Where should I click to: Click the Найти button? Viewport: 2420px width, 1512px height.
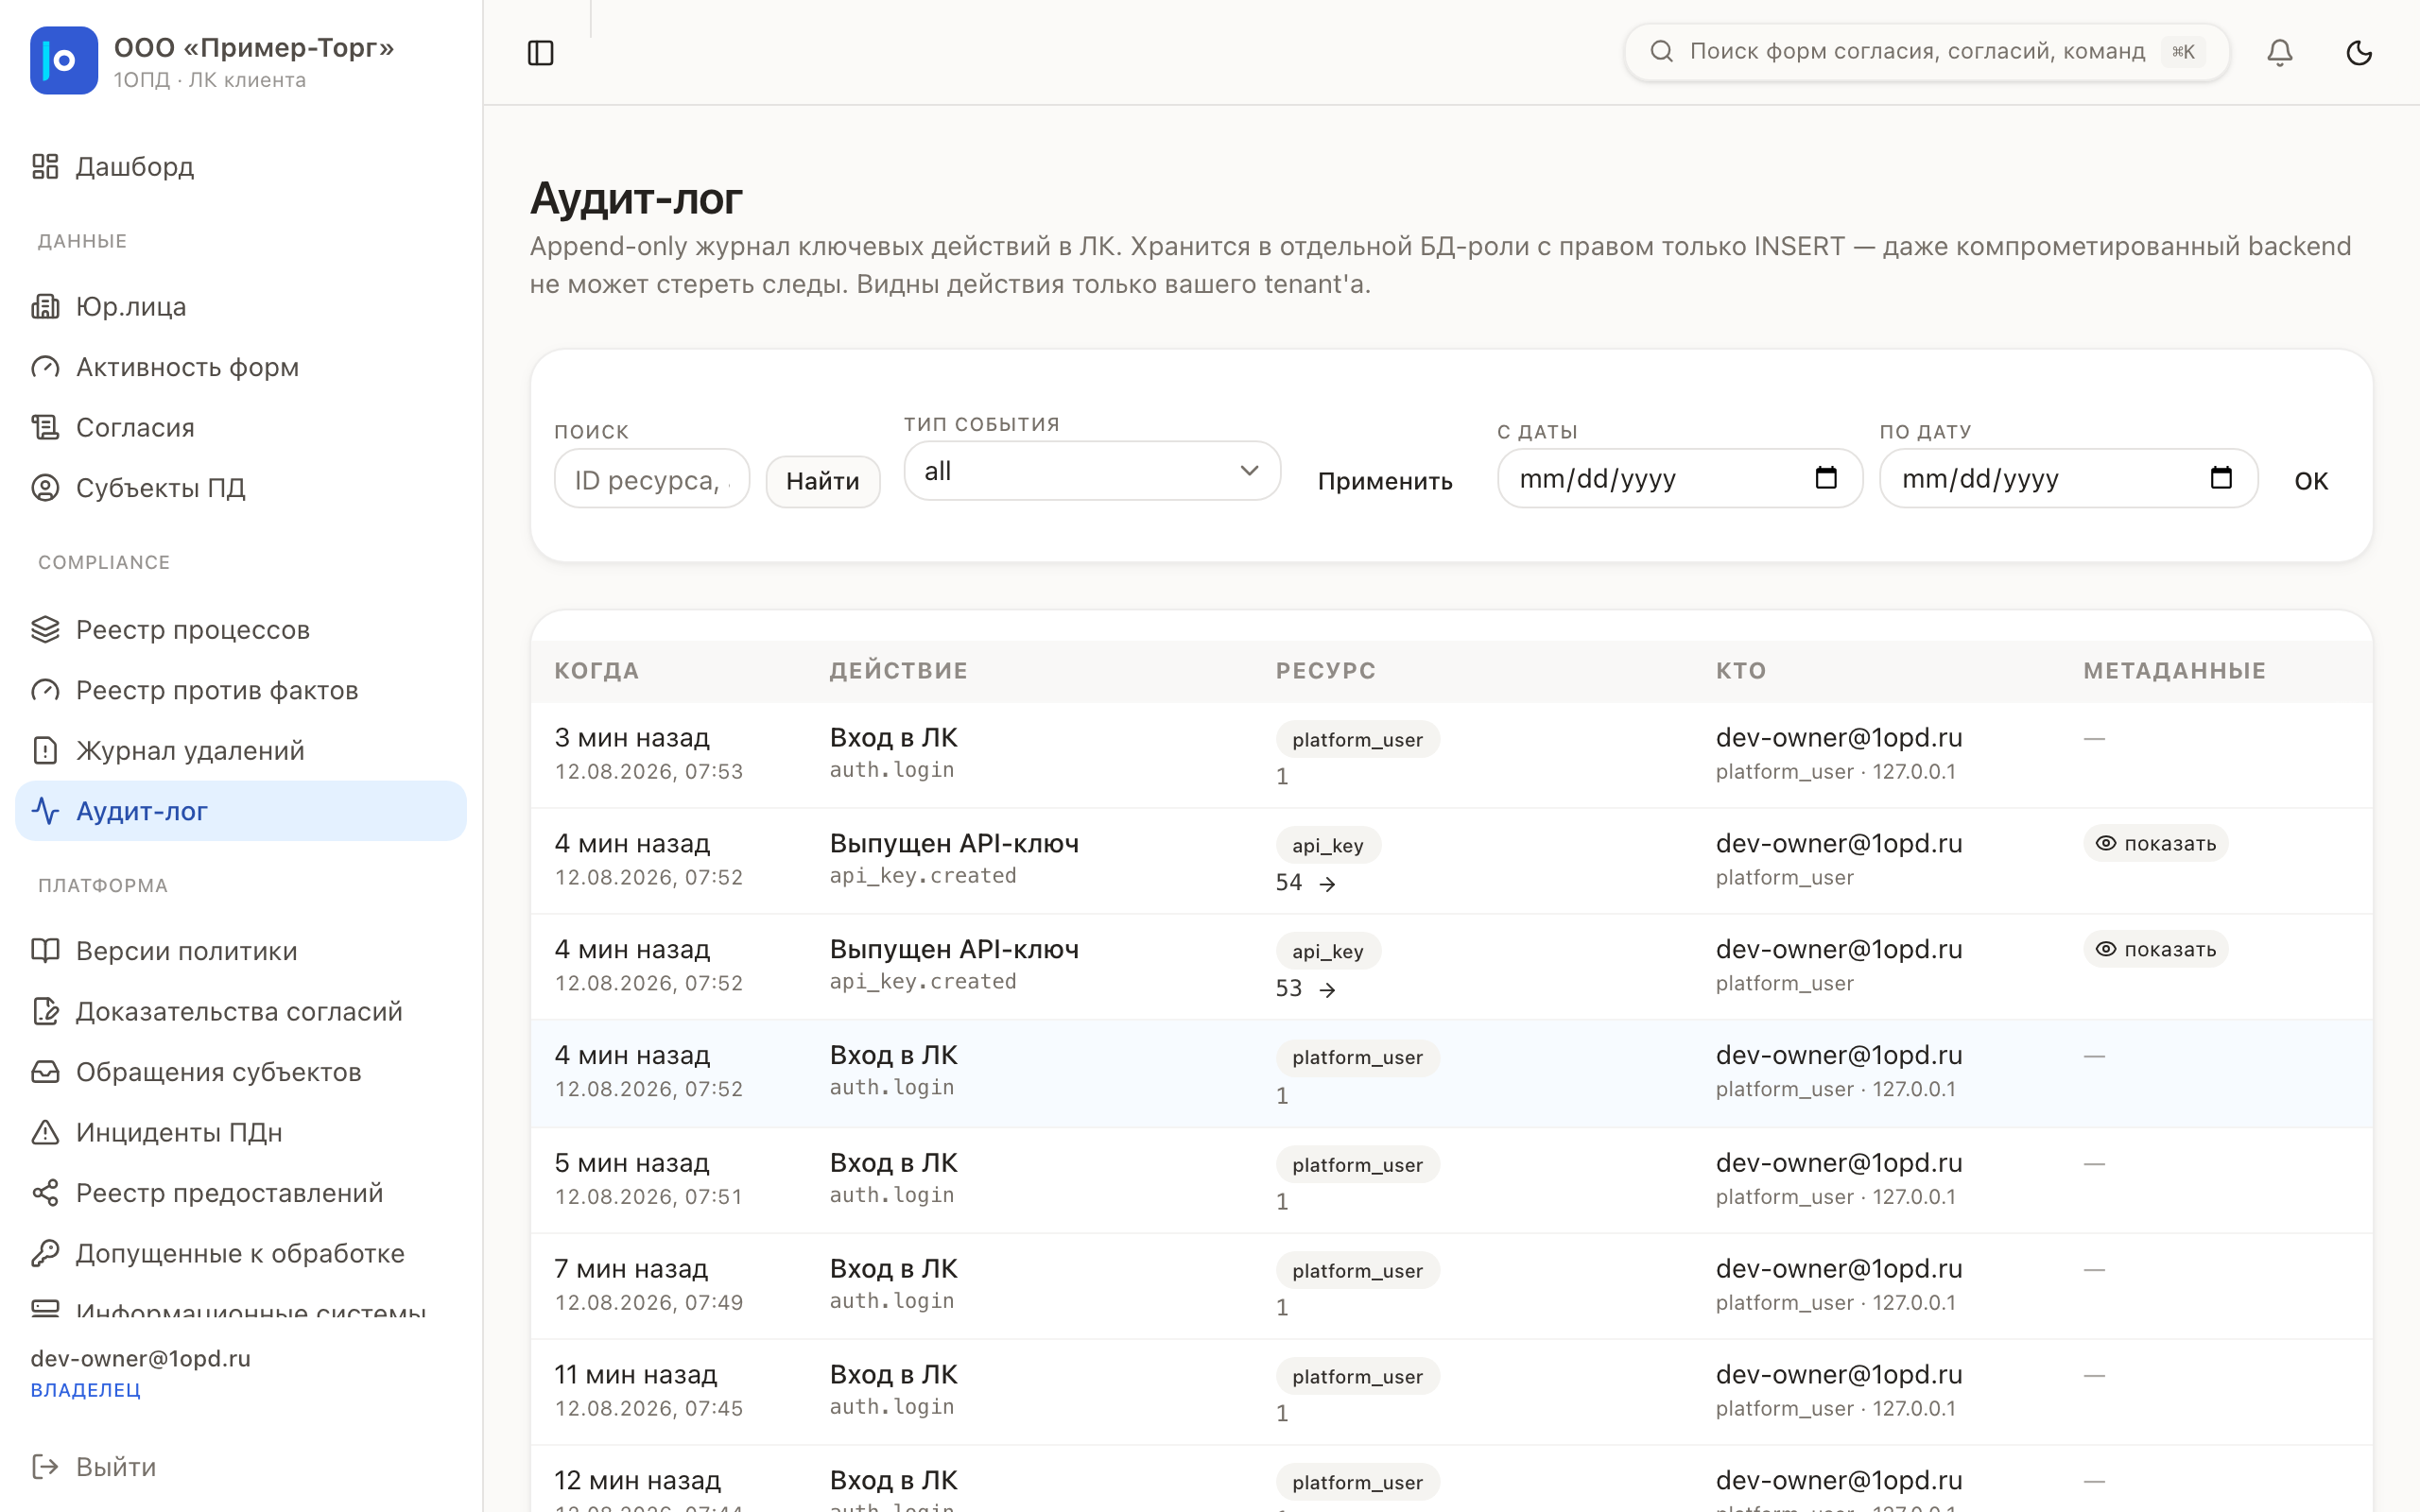click(823, 481)
